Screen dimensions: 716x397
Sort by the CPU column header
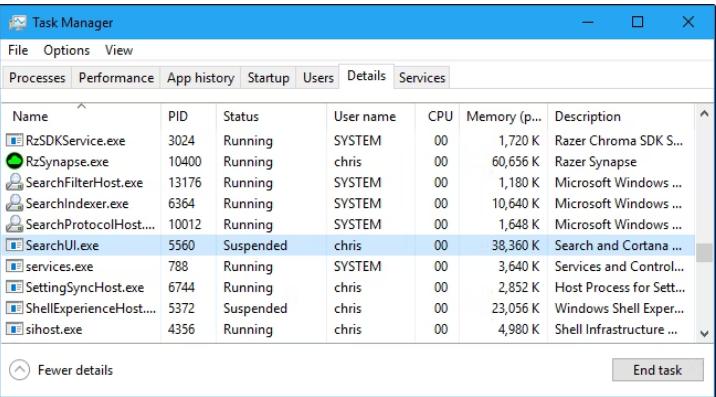tap(437, 116)
